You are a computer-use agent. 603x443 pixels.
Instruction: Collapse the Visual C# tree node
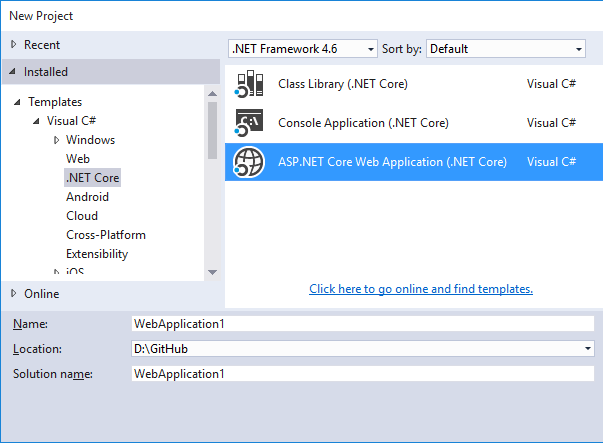(36, 121)
